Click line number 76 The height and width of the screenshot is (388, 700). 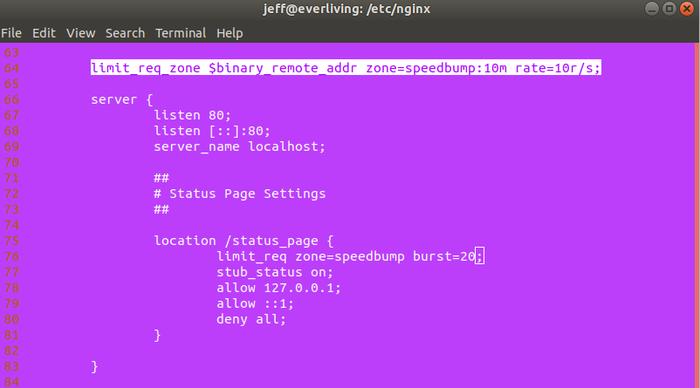(x=12, y=257)
